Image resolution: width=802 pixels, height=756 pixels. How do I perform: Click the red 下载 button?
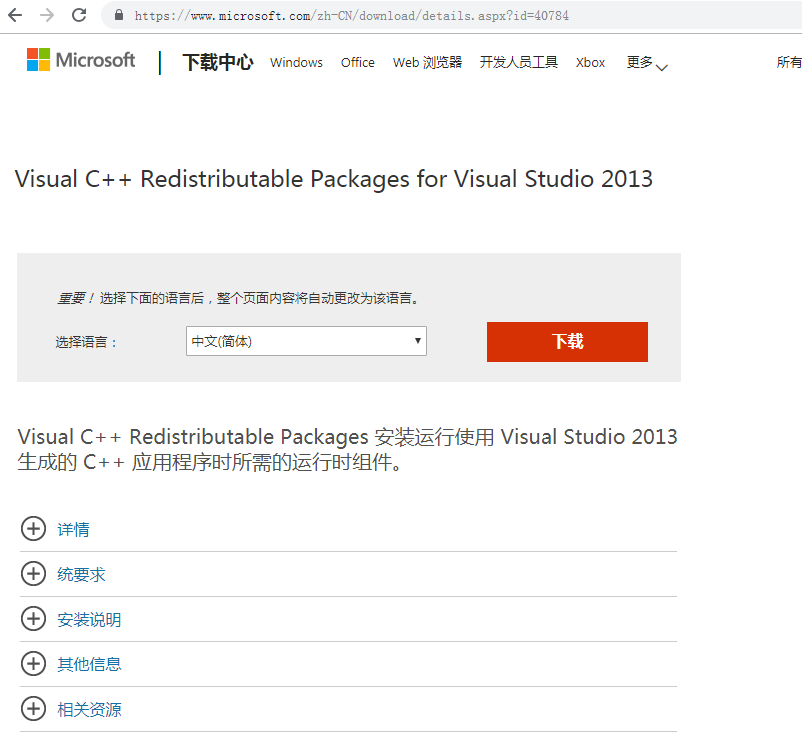coord(567,341)
